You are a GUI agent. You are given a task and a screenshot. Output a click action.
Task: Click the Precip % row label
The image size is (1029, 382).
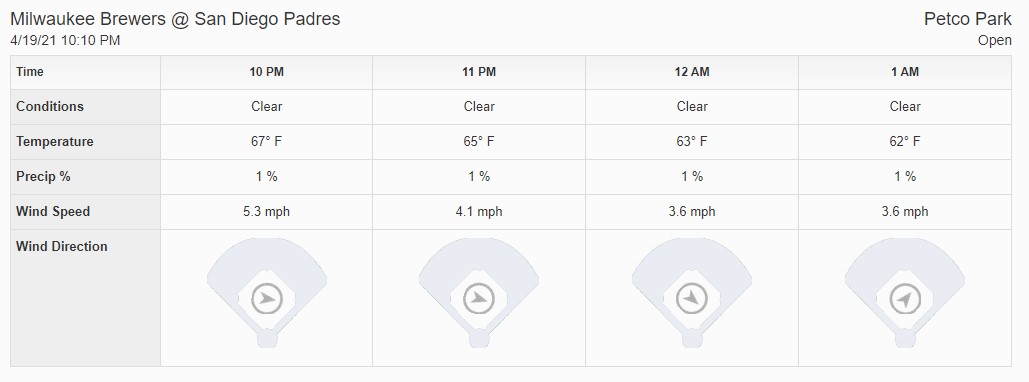pyautogui.click(x=43, y=177)
